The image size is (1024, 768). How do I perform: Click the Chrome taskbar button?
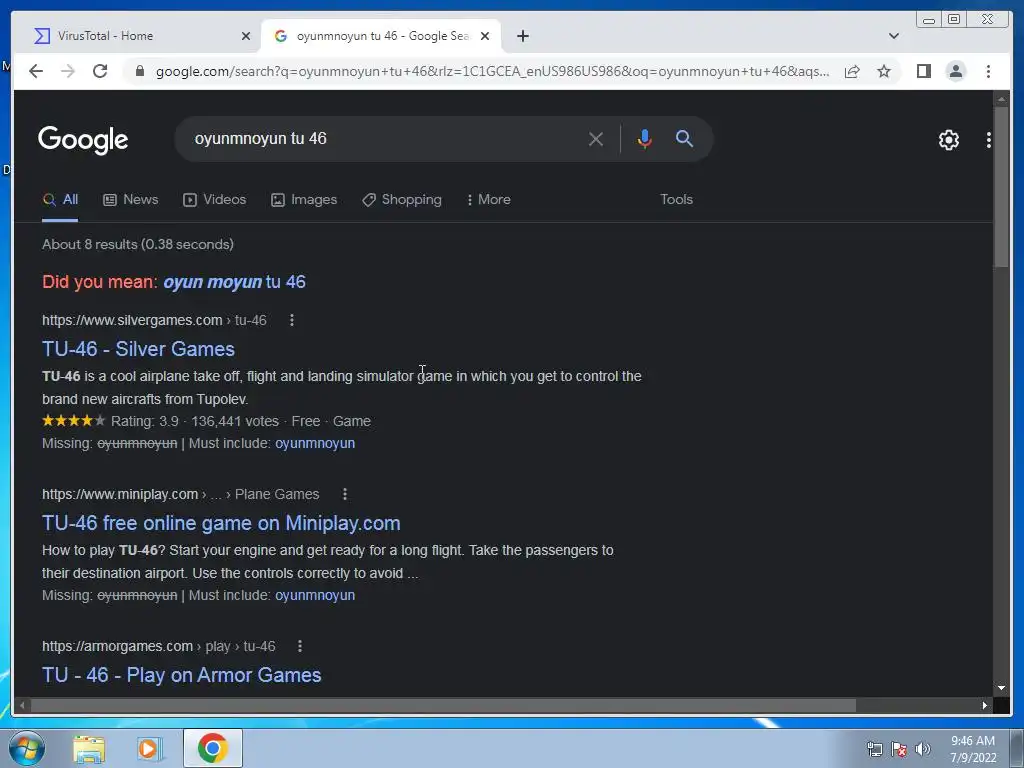[x=213, y=748]
